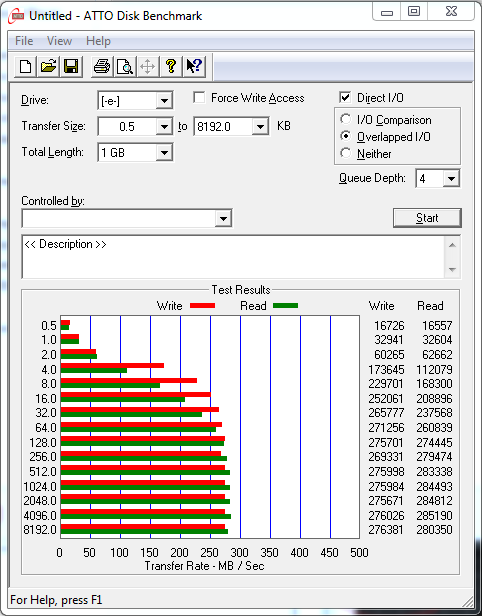482x616 pixels.
Task: Save results with the floppy disk icon
Action: coord(71,66)
